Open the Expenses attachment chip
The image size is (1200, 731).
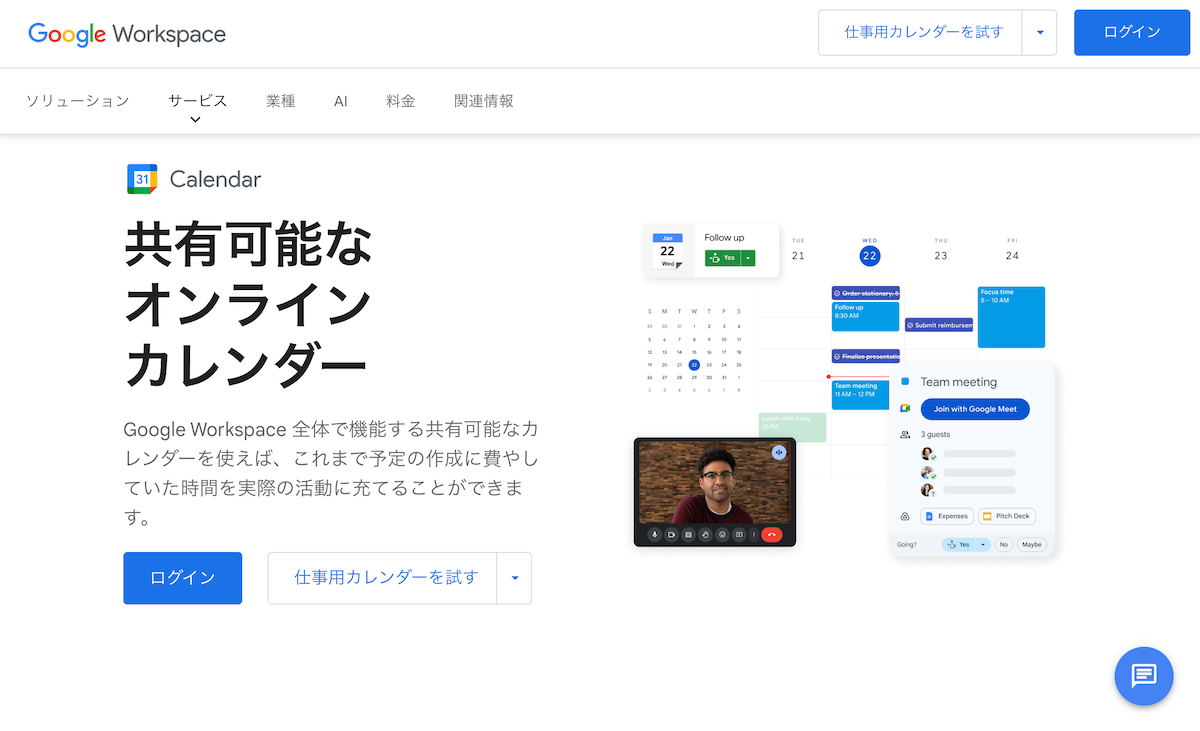946,517
